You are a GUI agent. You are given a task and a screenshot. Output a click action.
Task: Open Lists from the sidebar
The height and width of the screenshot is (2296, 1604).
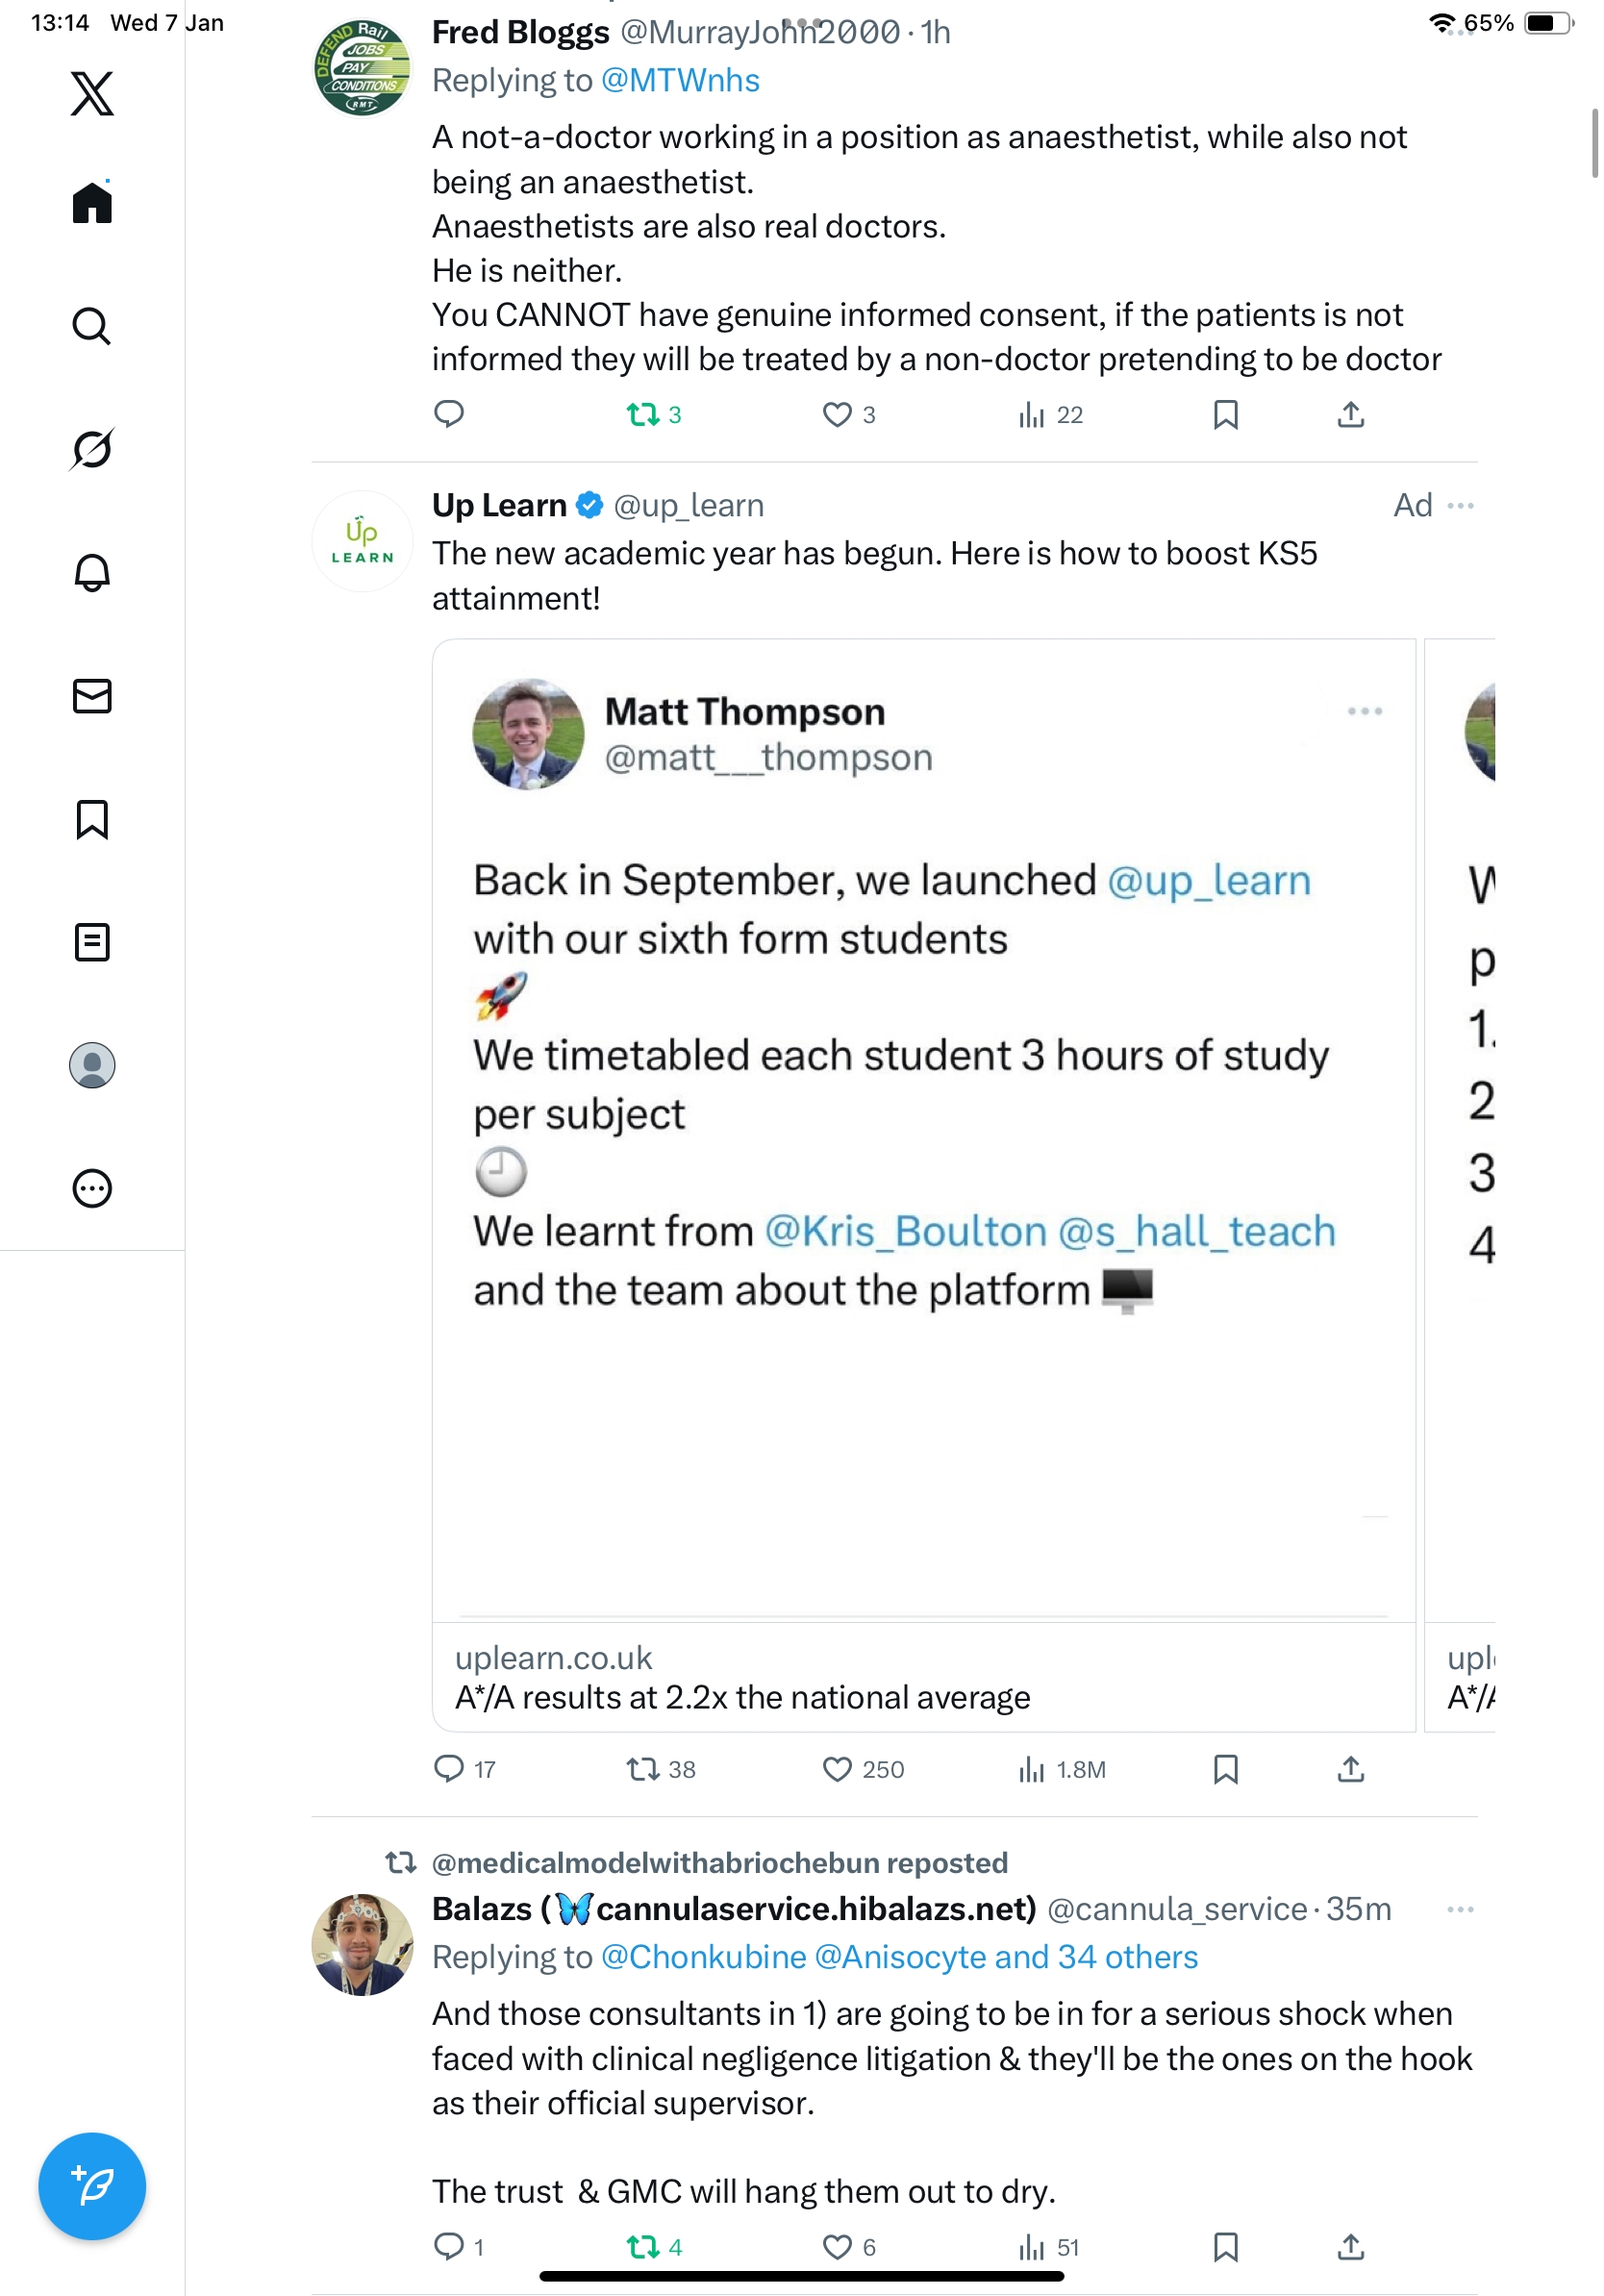click(92, 942)
